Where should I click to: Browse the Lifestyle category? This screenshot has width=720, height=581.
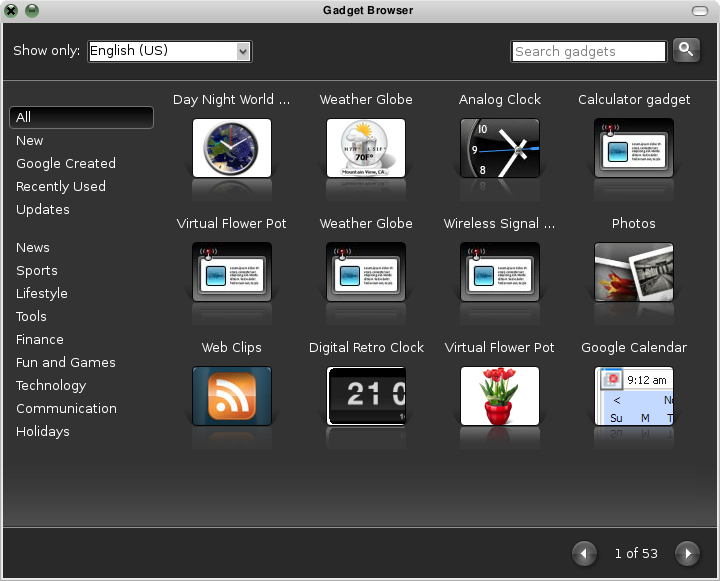41,293
